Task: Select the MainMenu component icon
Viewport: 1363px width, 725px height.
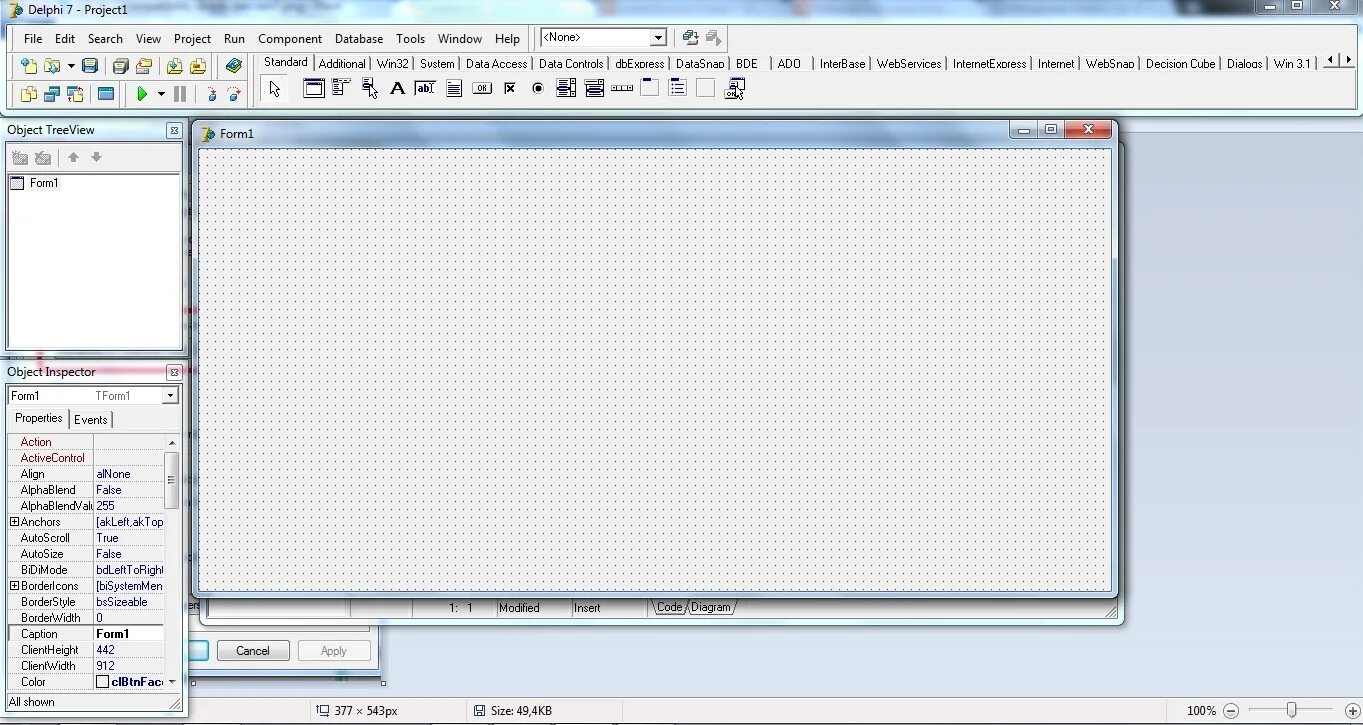Action: point(341,88)
